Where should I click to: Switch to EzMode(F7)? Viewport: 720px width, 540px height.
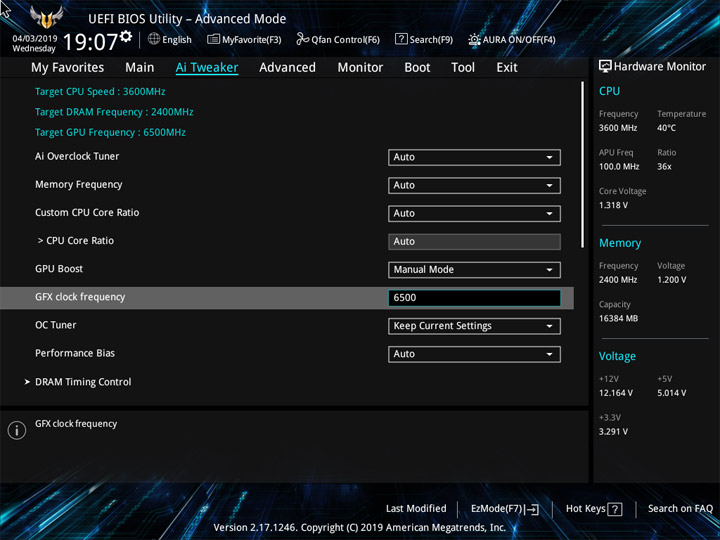tap(505, 509)
